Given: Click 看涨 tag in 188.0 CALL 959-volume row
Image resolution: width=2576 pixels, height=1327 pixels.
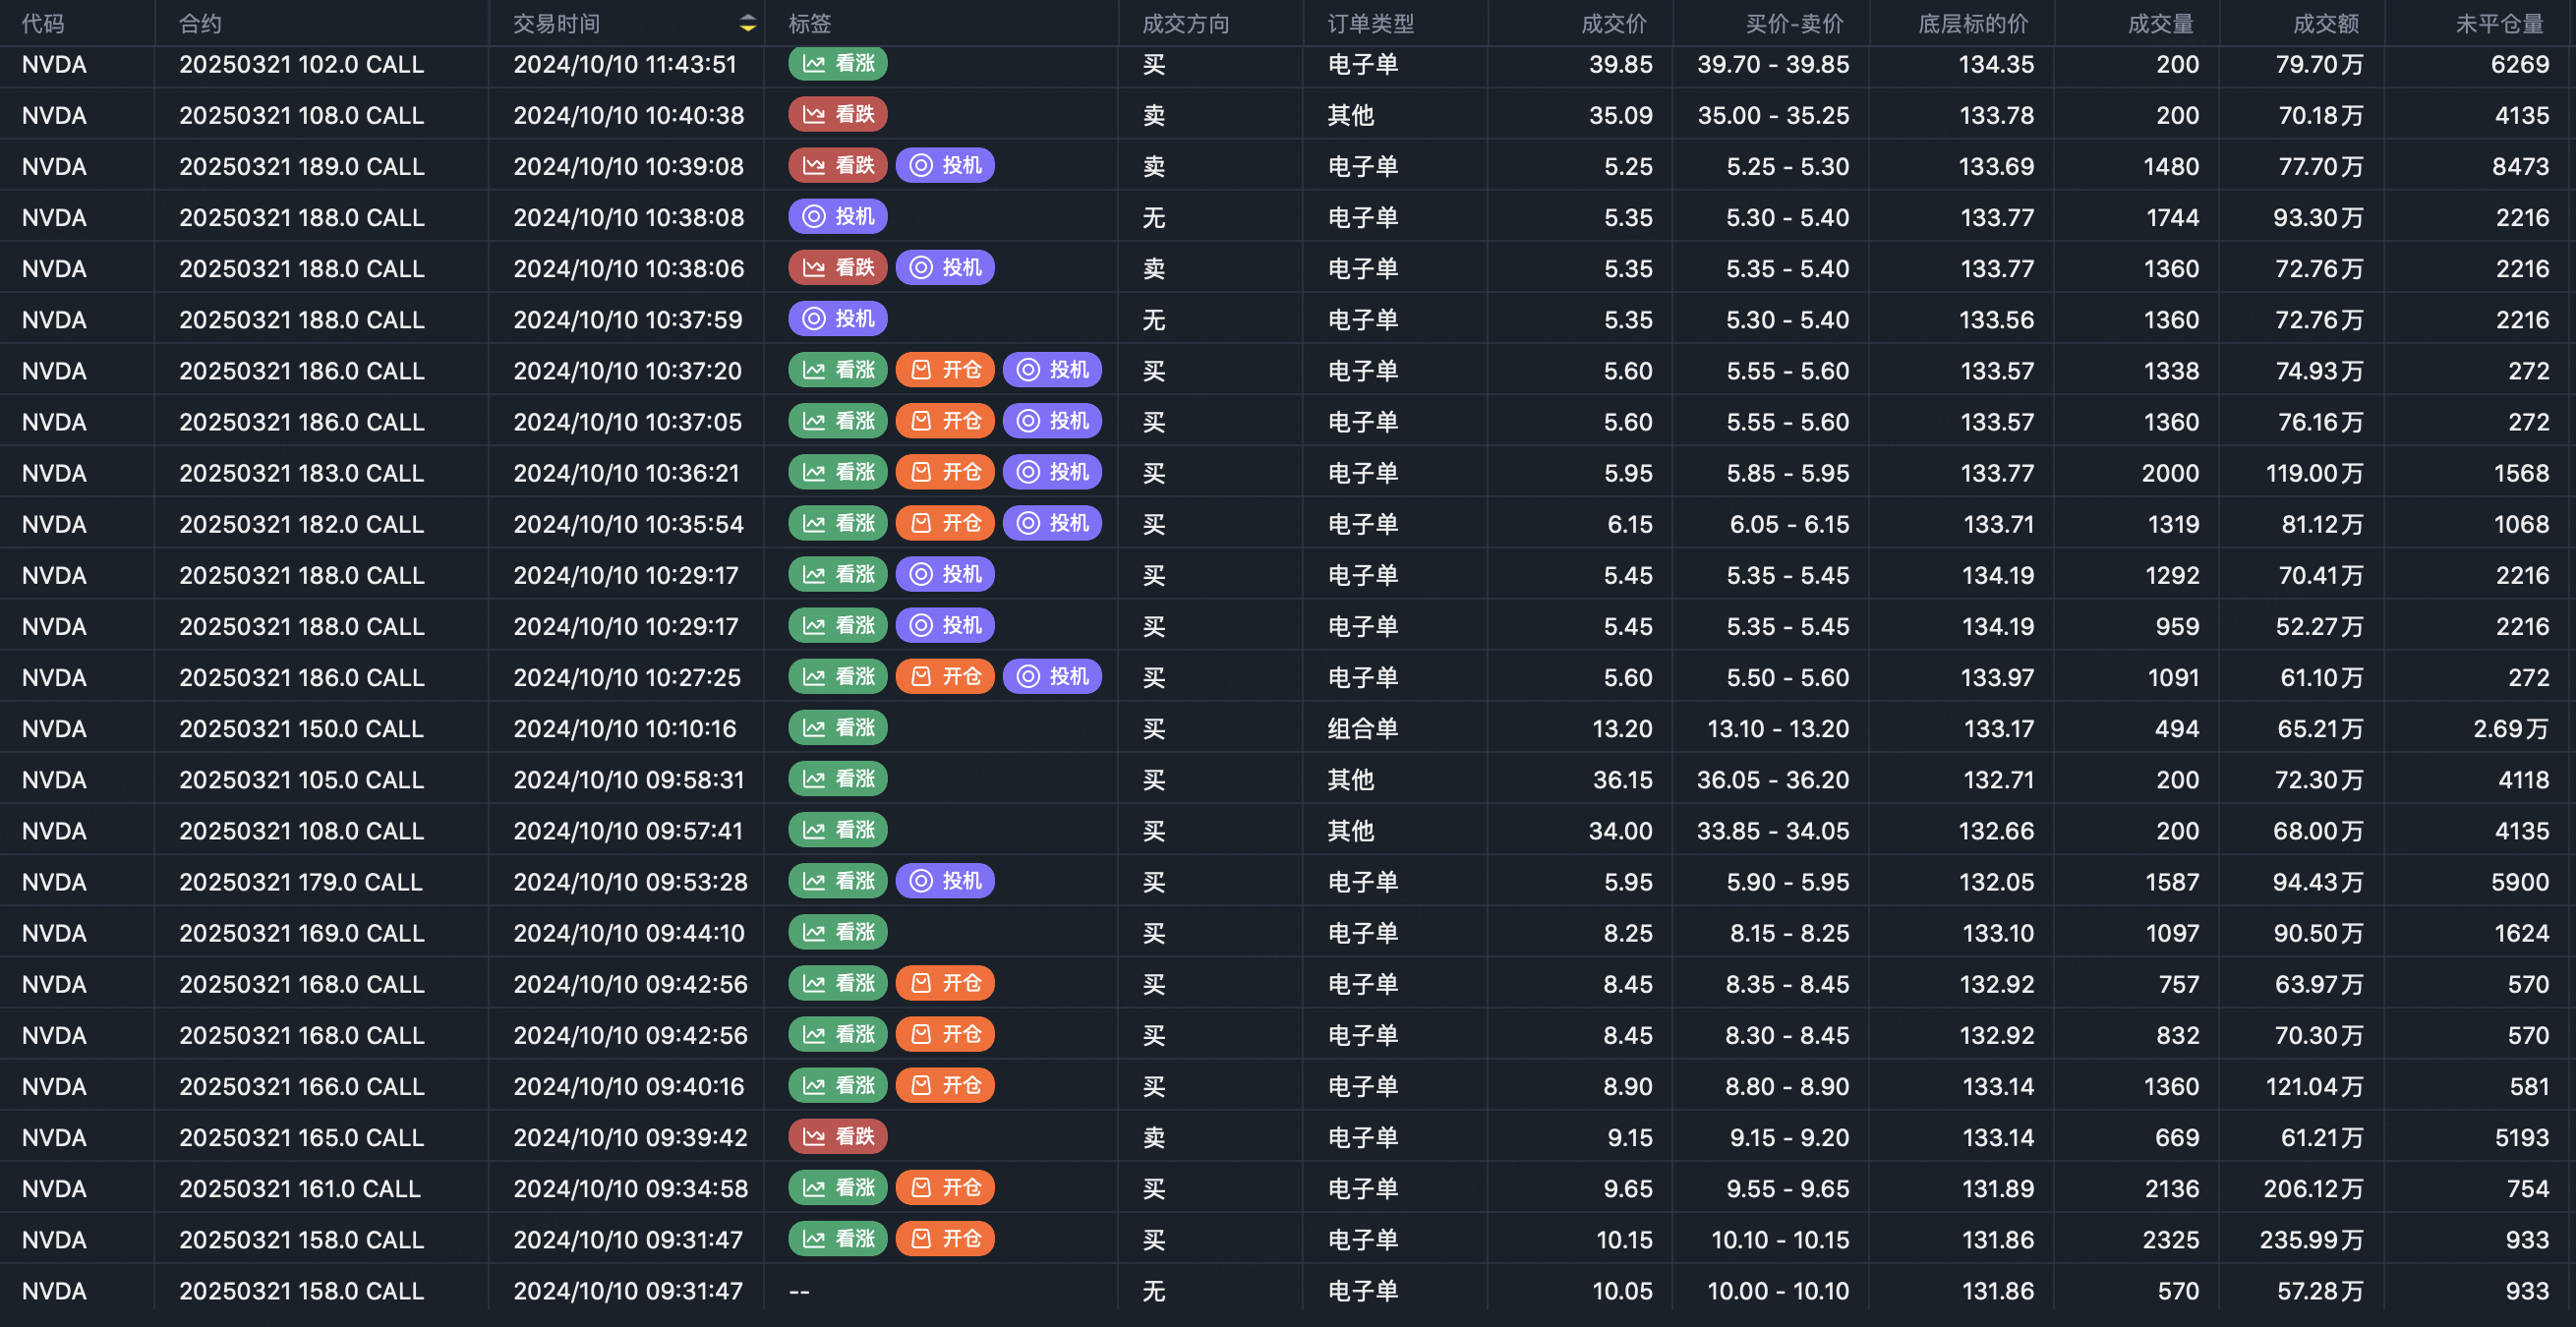Looking at the screenshot, I should tap(838, 625).
